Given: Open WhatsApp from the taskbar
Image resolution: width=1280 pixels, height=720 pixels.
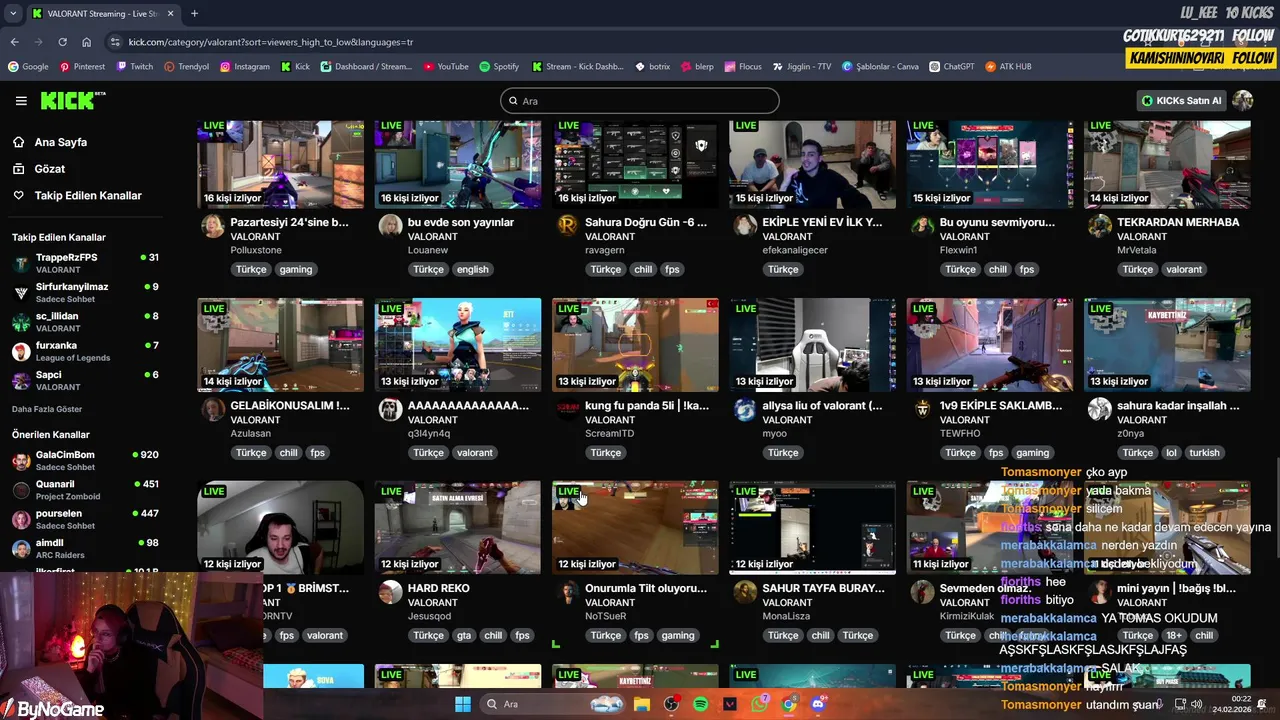Looking at the screenshot, I should click(x=759, y=704).
